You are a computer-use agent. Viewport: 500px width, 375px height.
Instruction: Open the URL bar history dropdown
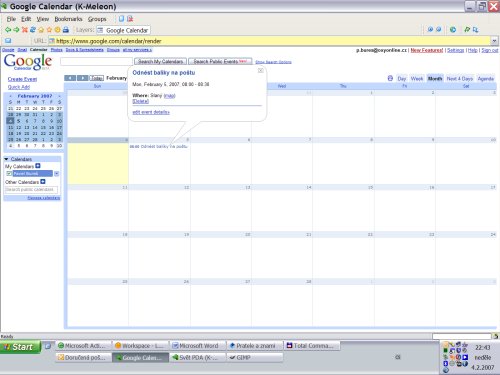[x=494, y=41]
